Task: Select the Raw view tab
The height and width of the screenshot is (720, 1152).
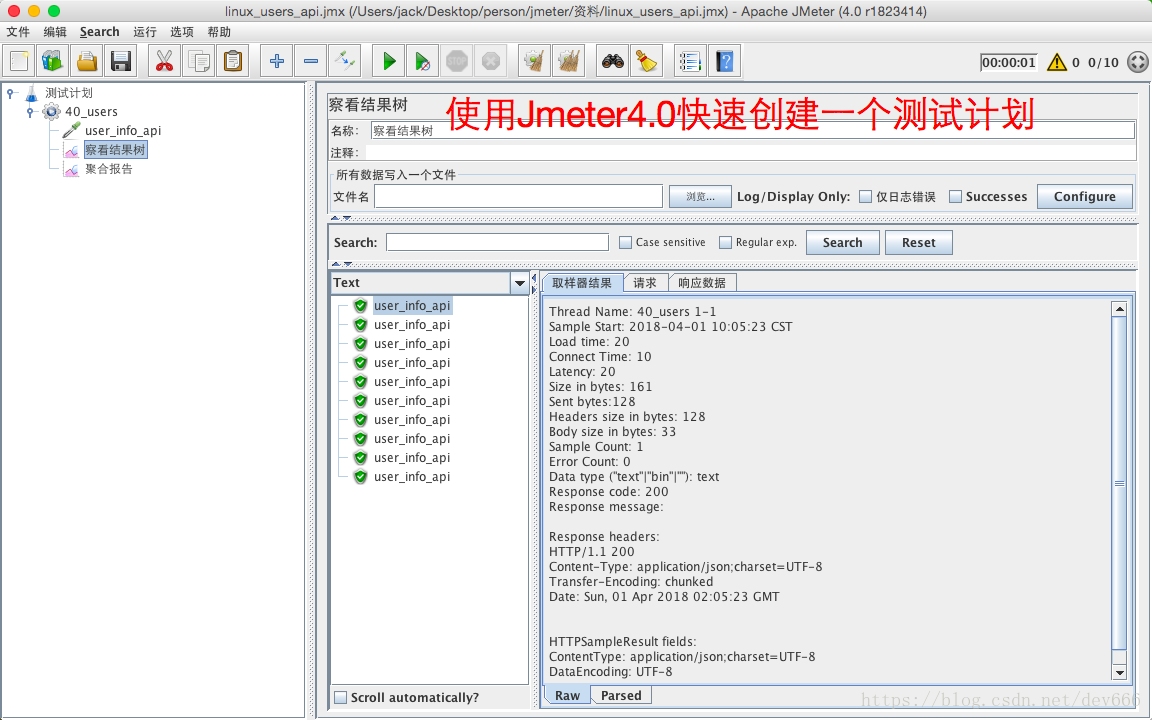Action: (567, 695)
